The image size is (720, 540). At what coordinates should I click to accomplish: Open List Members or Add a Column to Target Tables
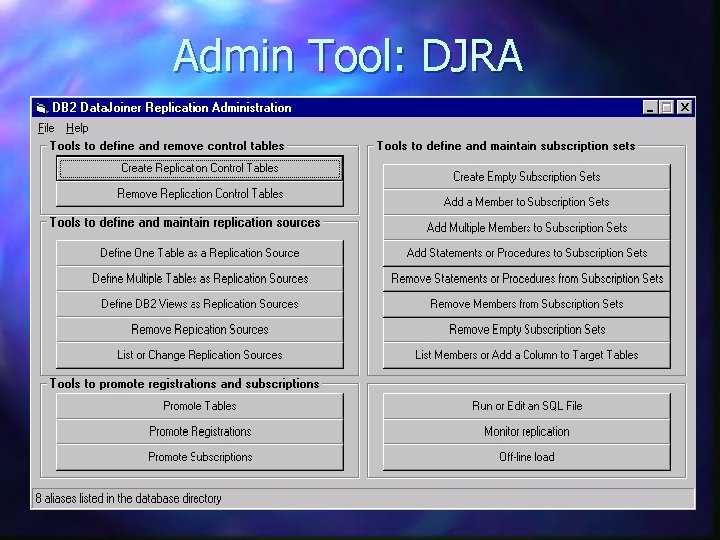pyautogui.click(x=527, y=355)
